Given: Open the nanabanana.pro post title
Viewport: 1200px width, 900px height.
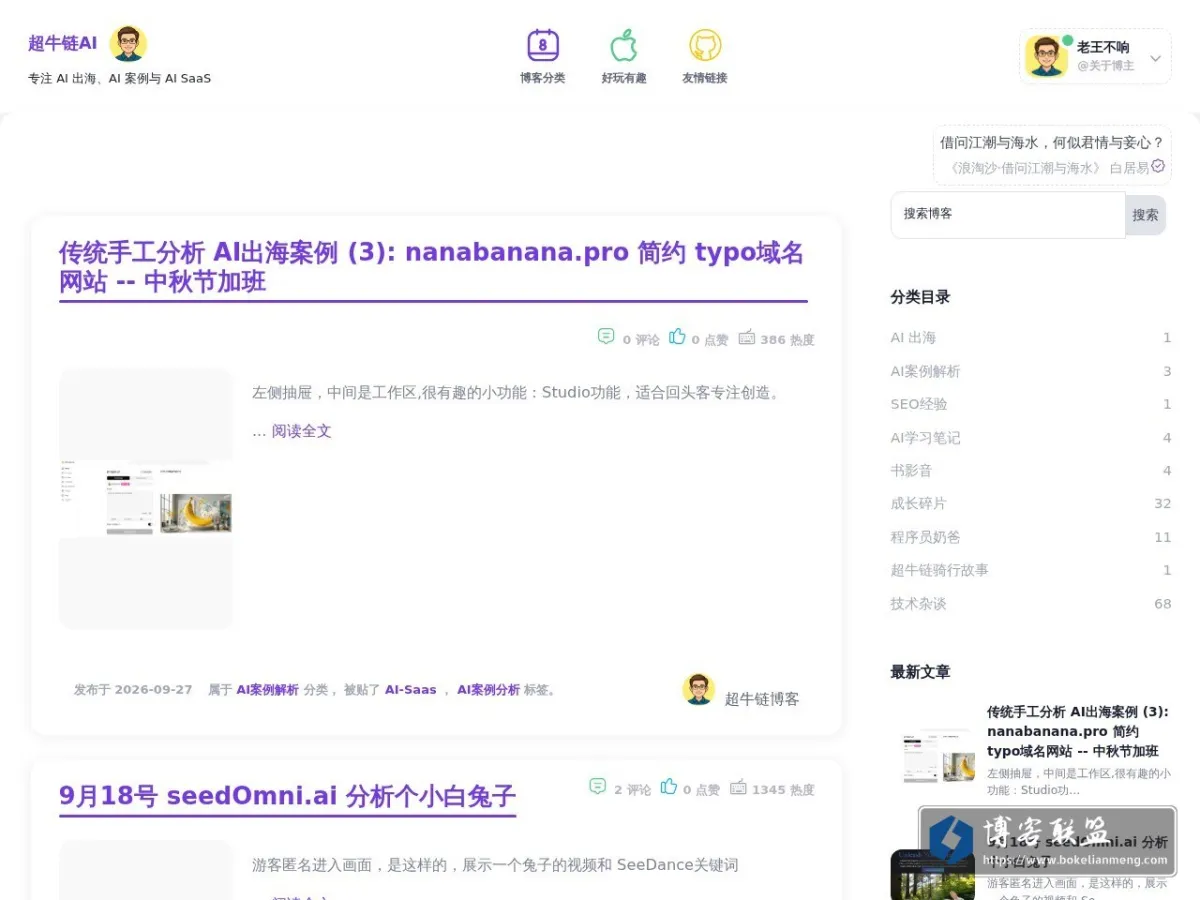Looking at the screenshot, I should 431,267.
